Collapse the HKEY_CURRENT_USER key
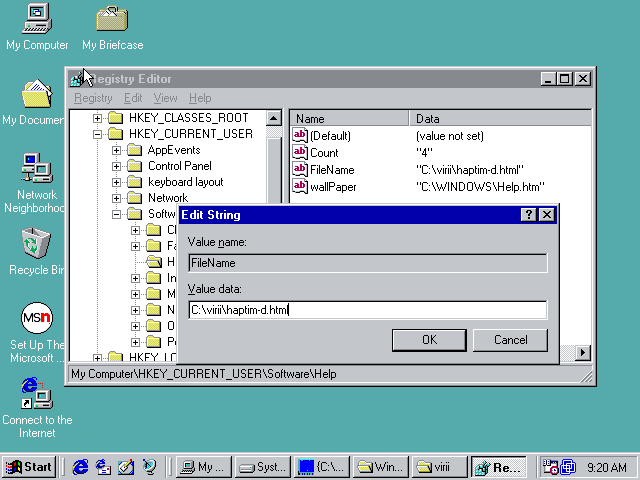Image resolution: width=640 pixels, height=480 pixels. pos(97,134)
